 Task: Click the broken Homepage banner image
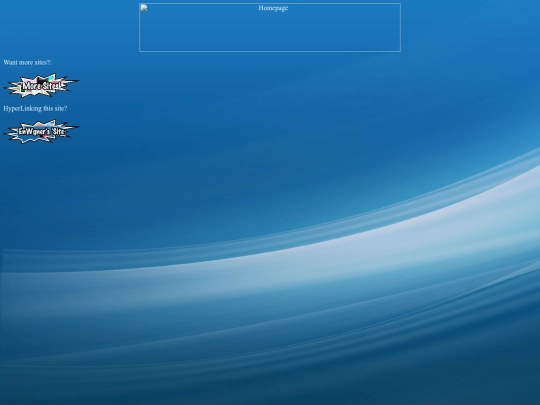(270, 28)
